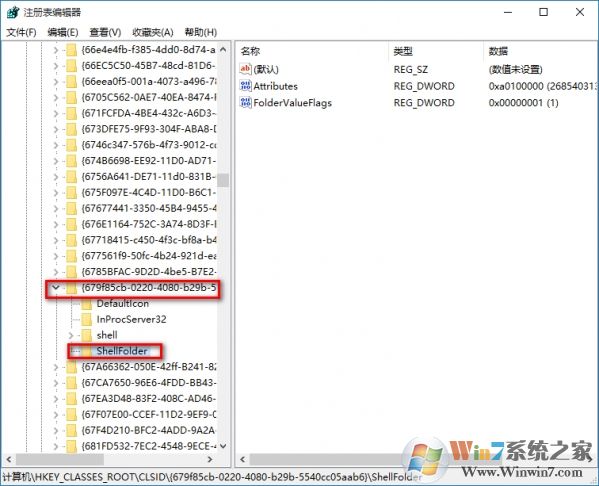Expand the {66e4e4fb-f385-4dd0 key
This screenshot has height=486, width=599.
(x=56, y=50)
